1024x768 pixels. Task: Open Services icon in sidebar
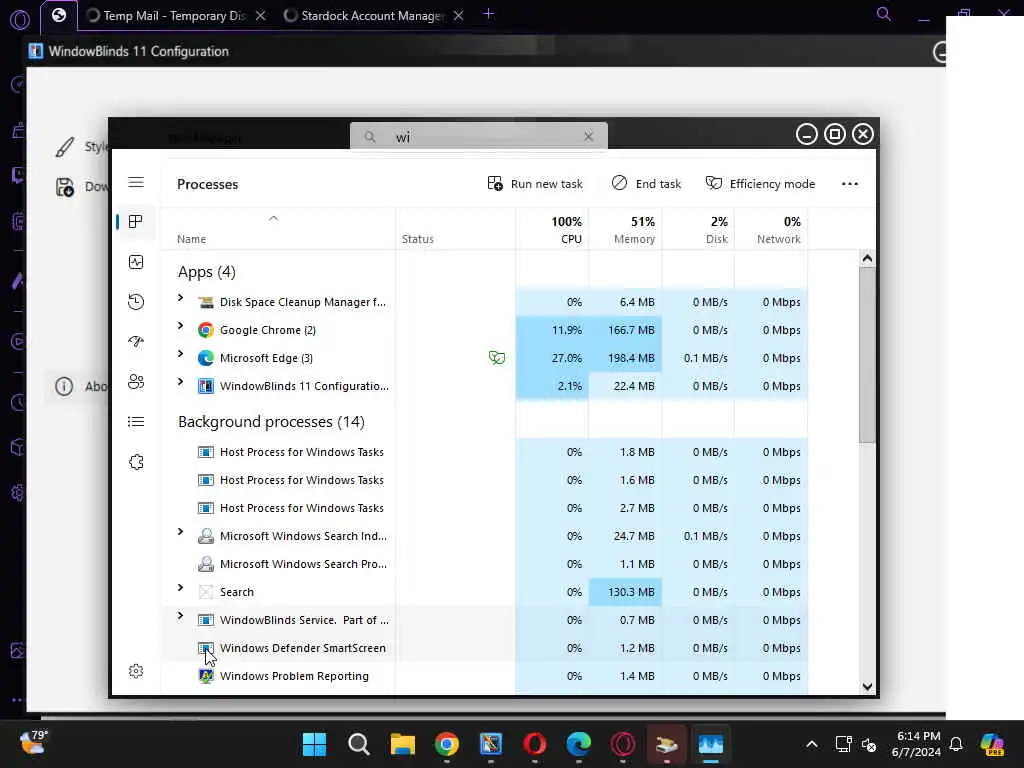pyautogui.click(x=136, y=462)
